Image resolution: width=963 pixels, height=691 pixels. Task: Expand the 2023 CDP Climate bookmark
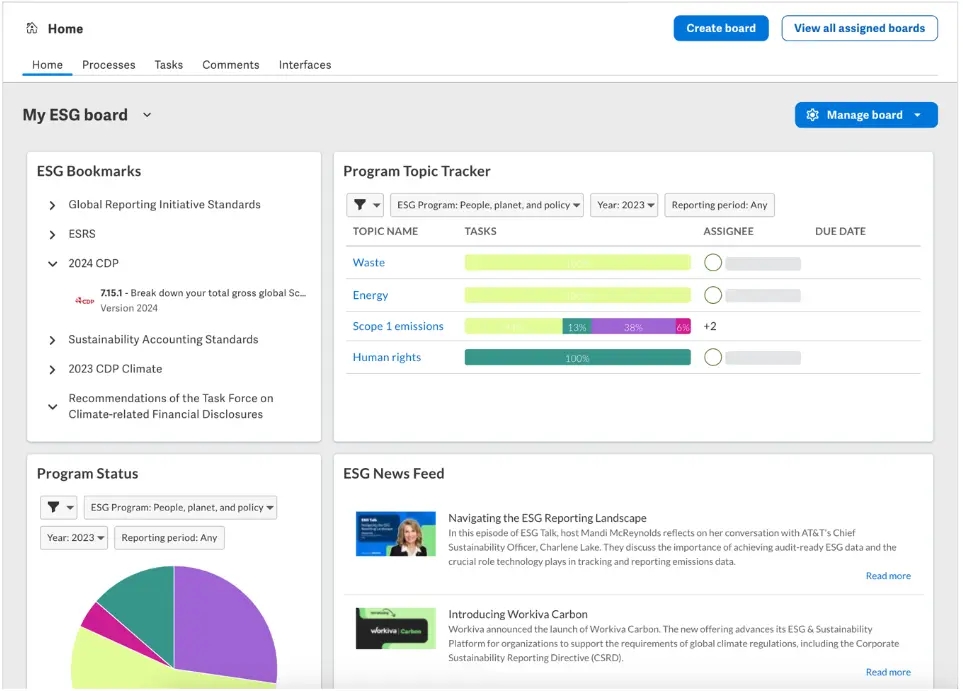pos(52,370)
